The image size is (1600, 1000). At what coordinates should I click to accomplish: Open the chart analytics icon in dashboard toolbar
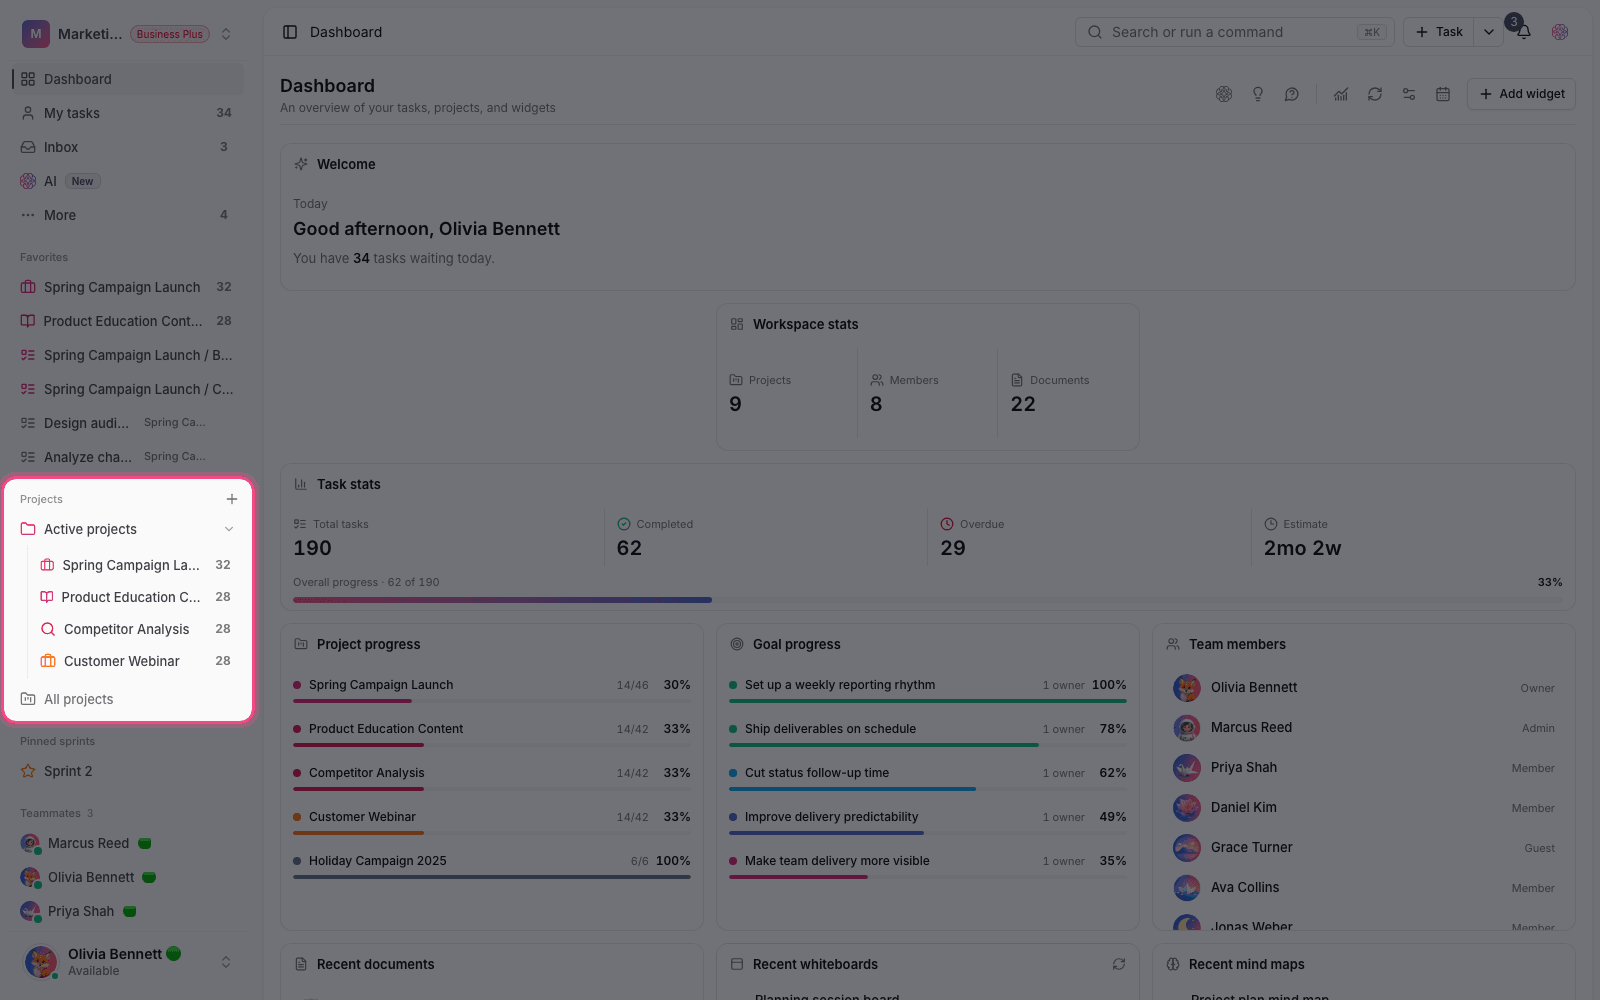pyautogui.click(x=1341, y=94)
